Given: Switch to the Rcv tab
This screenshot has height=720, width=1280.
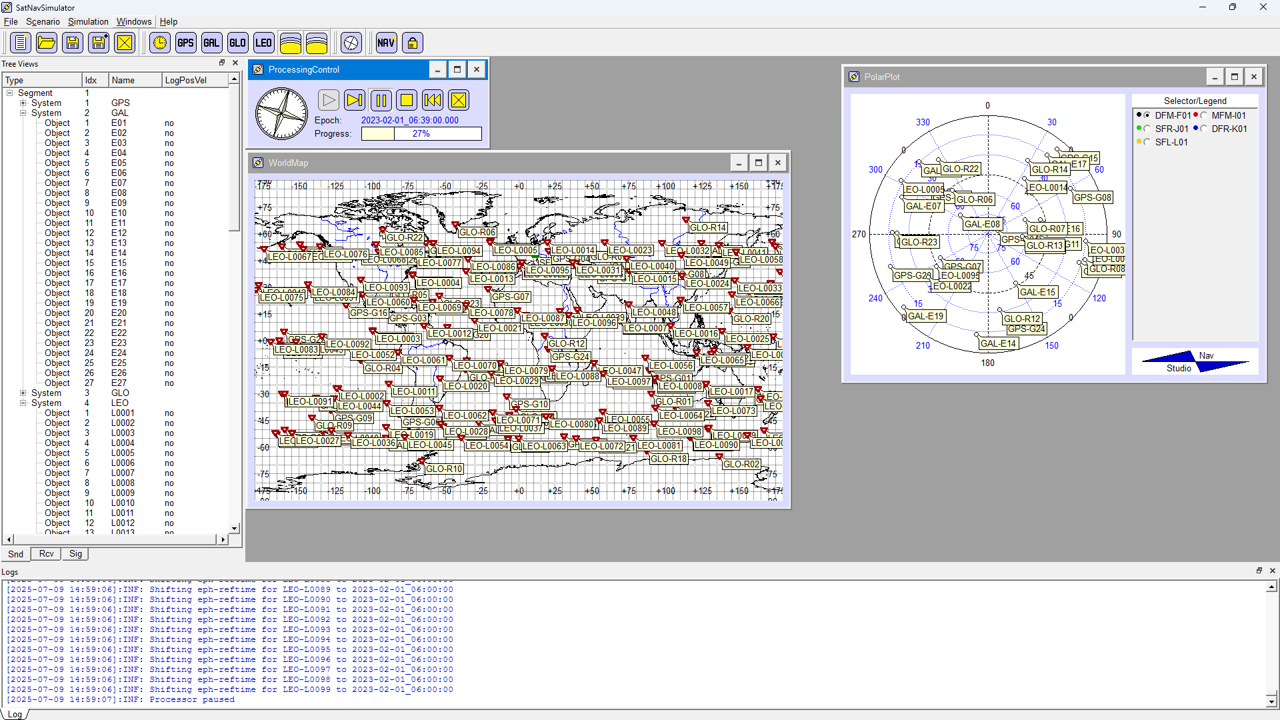Looking at the screenshot, I should point(47,553).
